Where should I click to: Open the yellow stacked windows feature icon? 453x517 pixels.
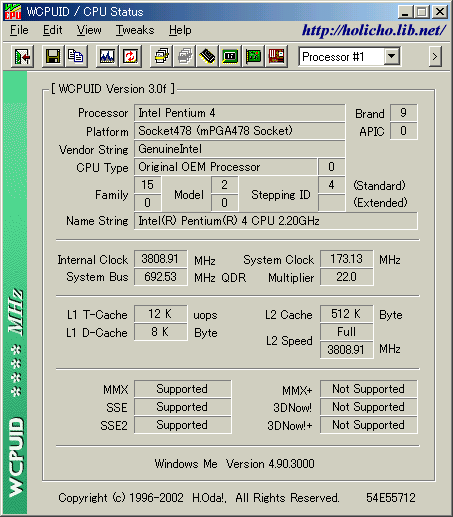[x=162, y=57]
